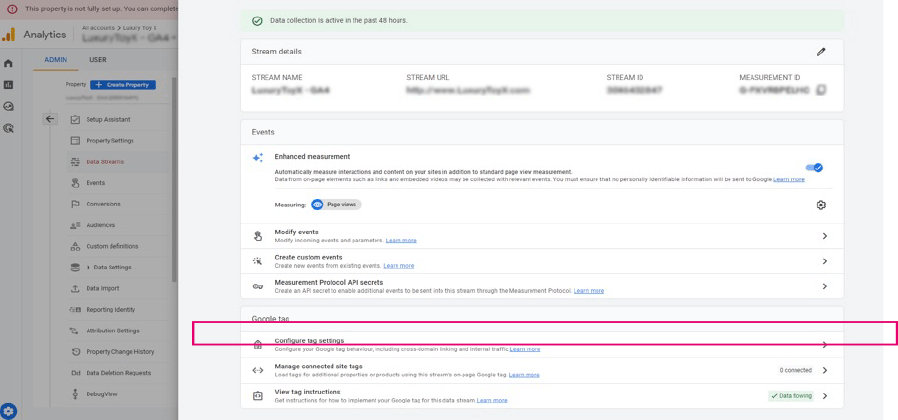The width and height of the screenshot is (898, 420).
Task: Open the Advertising icon in left rail
Action: click(8, 128)
